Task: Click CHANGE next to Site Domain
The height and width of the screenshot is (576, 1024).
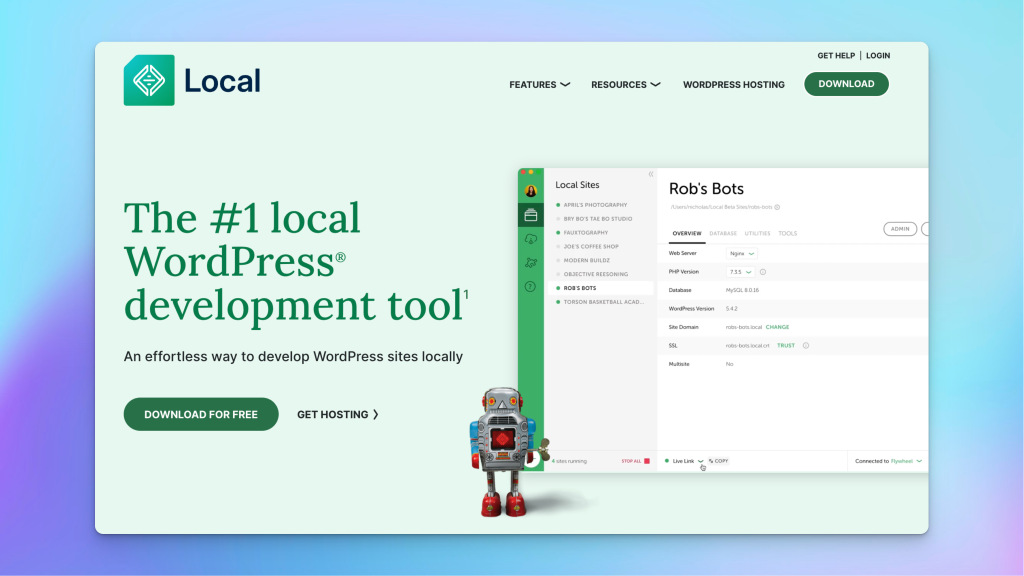Action: click(777, 327)
